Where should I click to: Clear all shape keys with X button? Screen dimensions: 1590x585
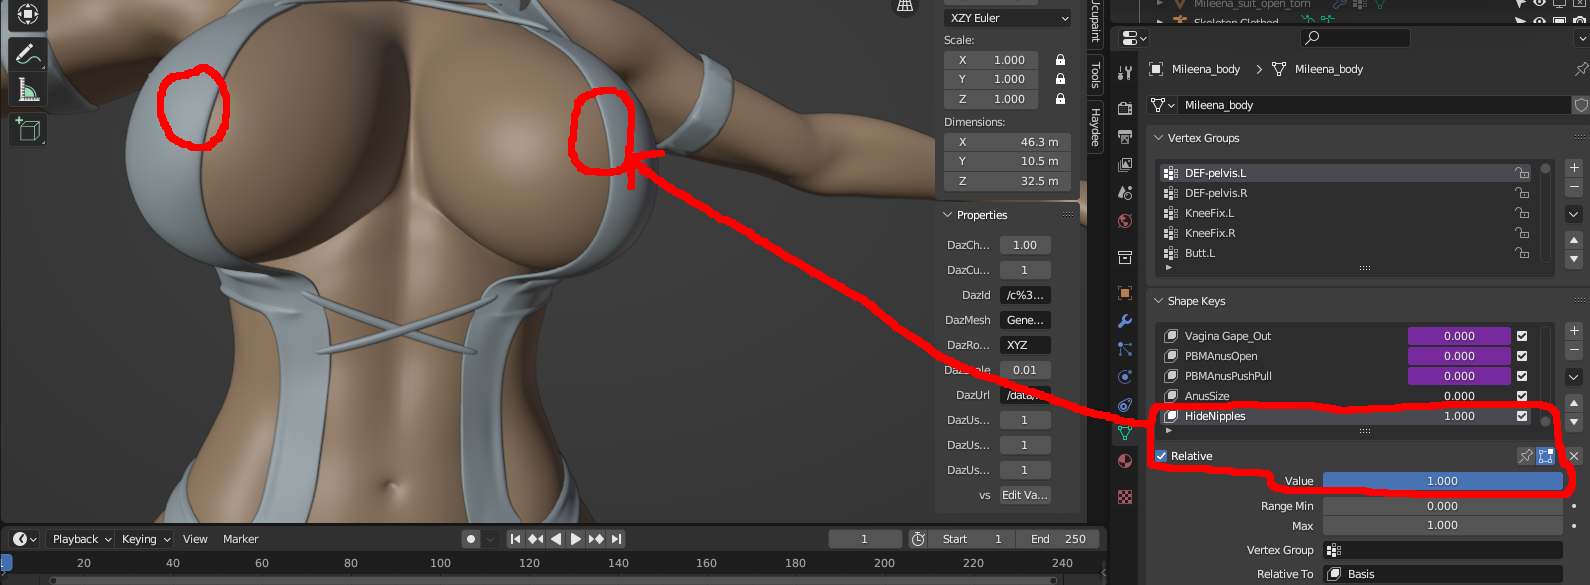click(x=1574, y=456)
